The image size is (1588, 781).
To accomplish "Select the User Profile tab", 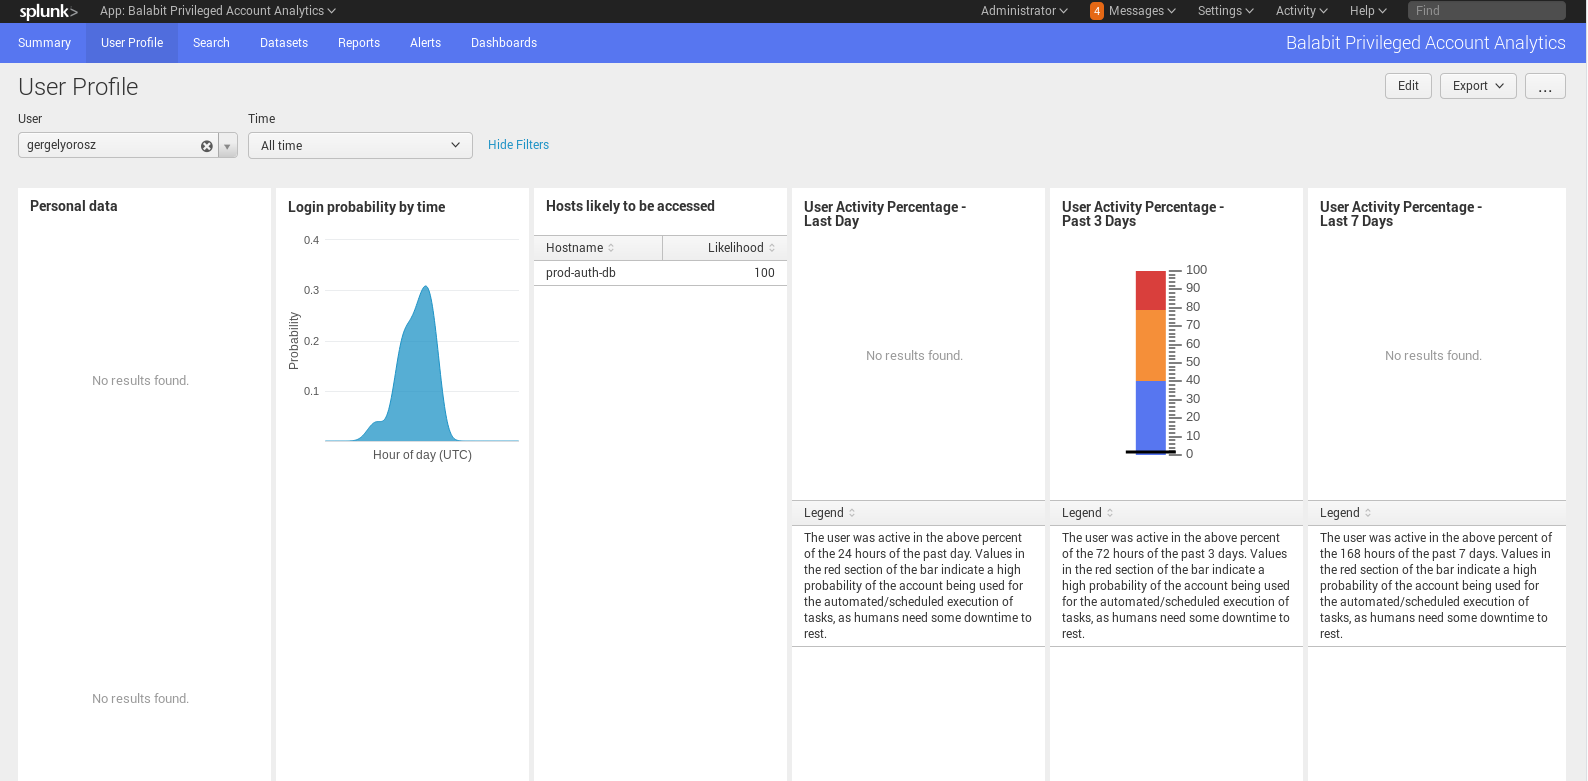I will pos(132,43).
